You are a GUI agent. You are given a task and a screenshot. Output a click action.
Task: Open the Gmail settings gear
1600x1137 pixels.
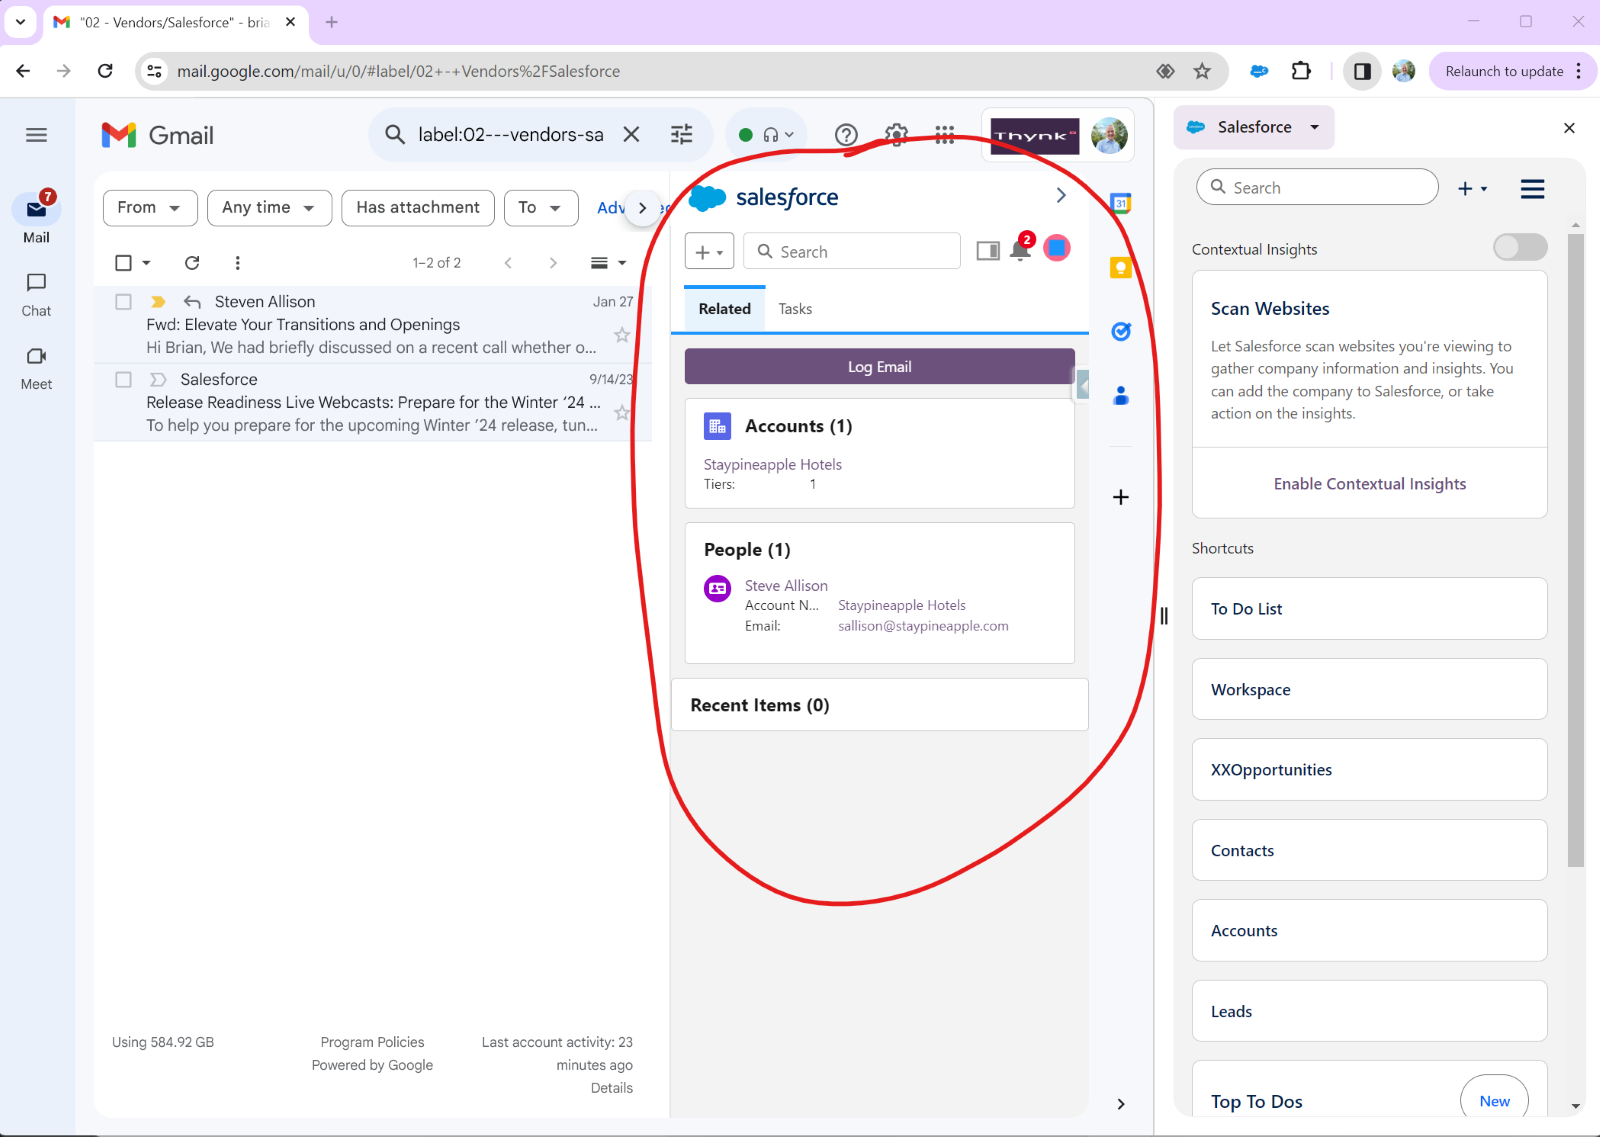pyautogui.click(x=896, y=135)
